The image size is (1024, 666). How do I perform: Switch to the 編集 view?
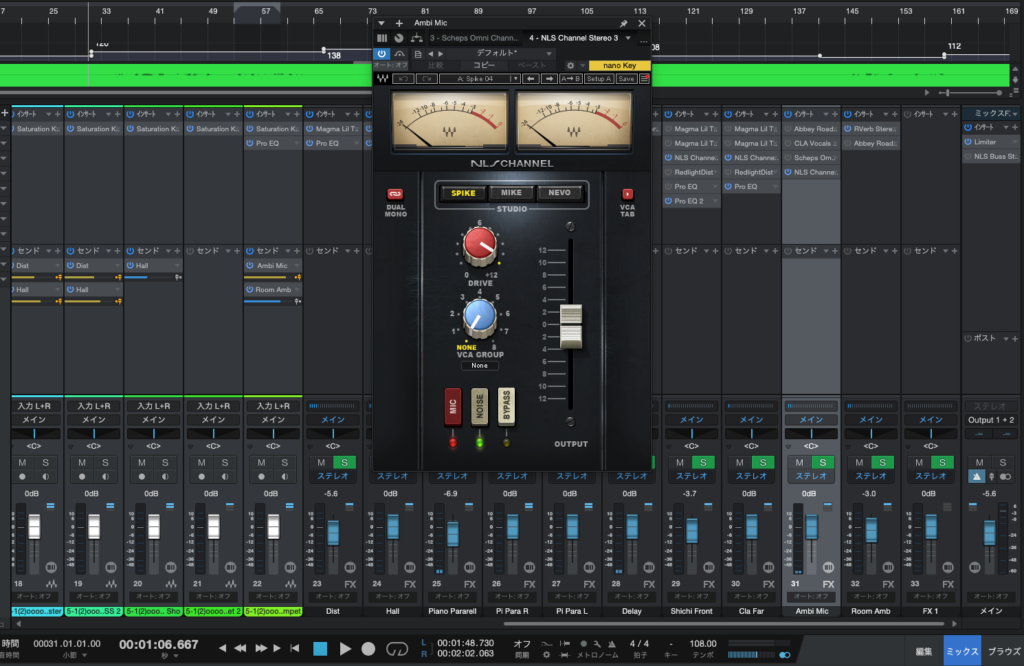[923, 651]
